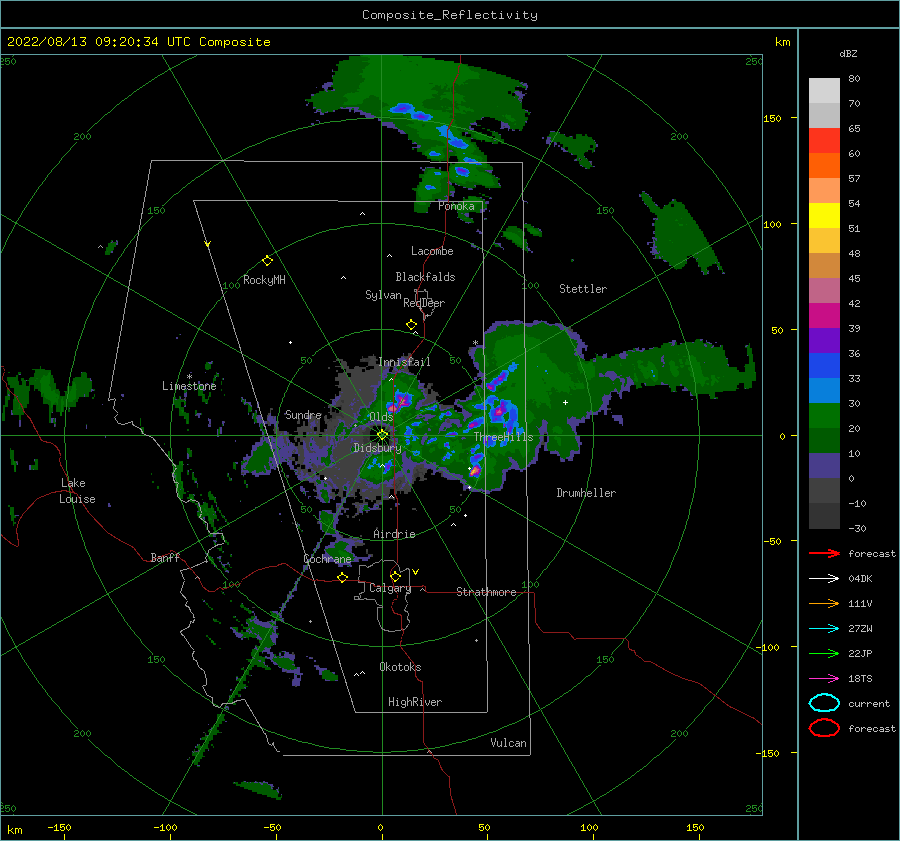Image resolution: width=900 pixels, height=841 pixels.
Task: Click the intense storm cell southeast of ThreeHills
Action: [x=475, y=471]
